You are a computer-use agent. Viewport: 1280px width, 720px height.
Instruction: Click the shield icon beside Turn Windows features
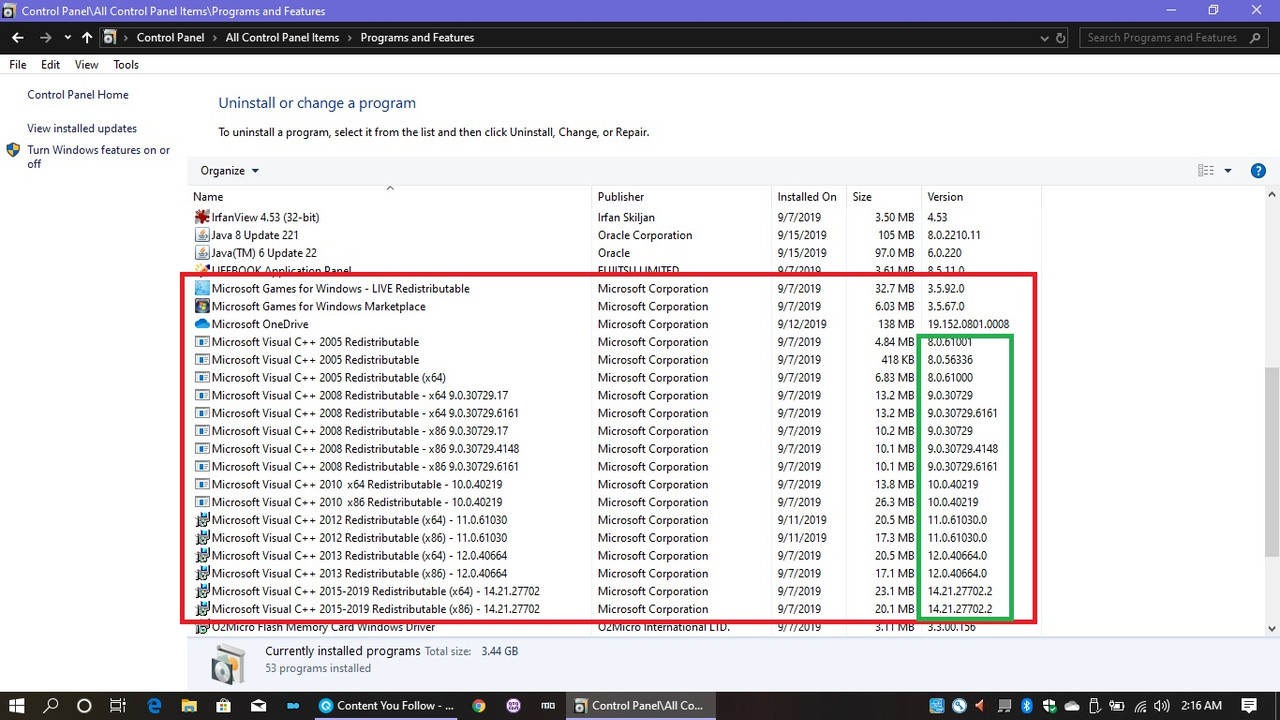click(13, 150)
